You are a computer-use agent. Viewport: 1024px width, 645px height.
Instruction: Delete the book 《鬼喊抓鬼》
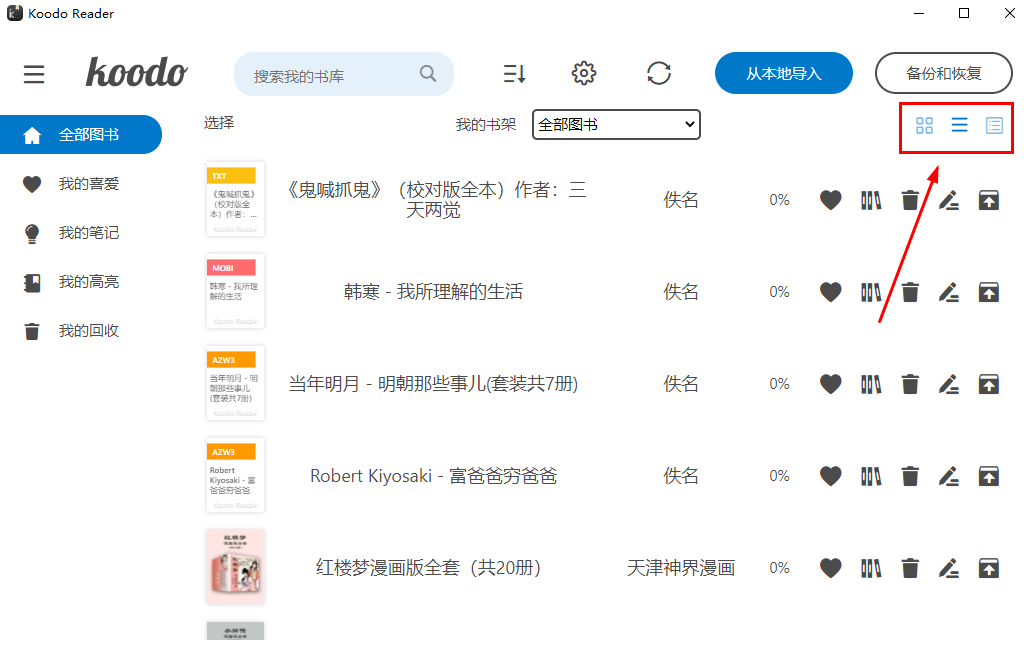pyautogui.click(x=909, y=199)
